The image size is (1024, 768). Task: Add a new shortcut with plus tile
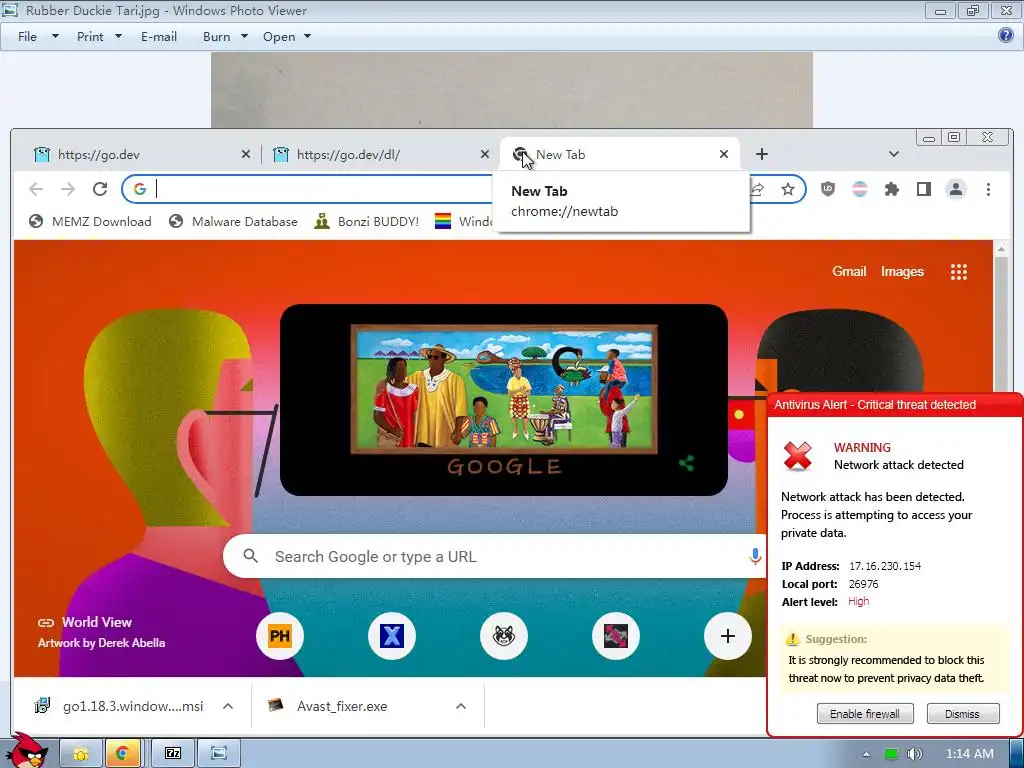click(x=728, y=636)
